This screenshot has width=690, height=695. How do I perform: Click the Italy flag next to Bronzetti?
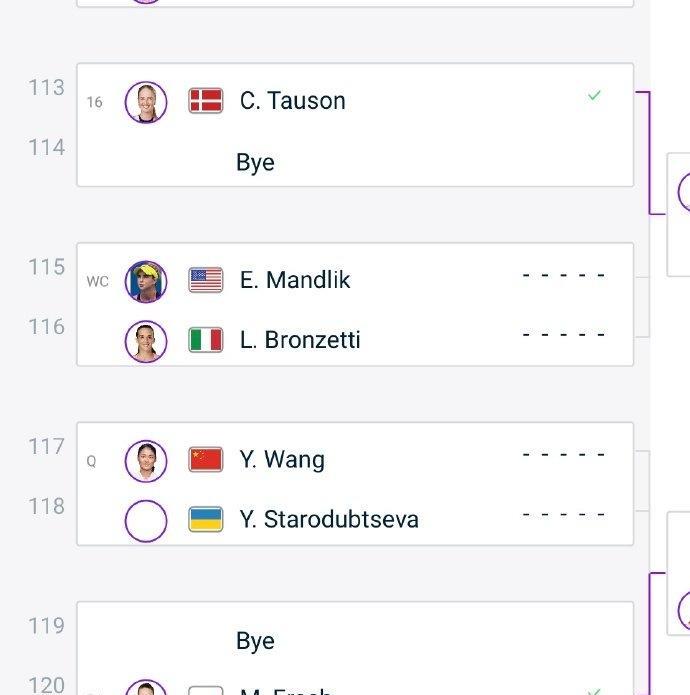click(x=206, y=340)
